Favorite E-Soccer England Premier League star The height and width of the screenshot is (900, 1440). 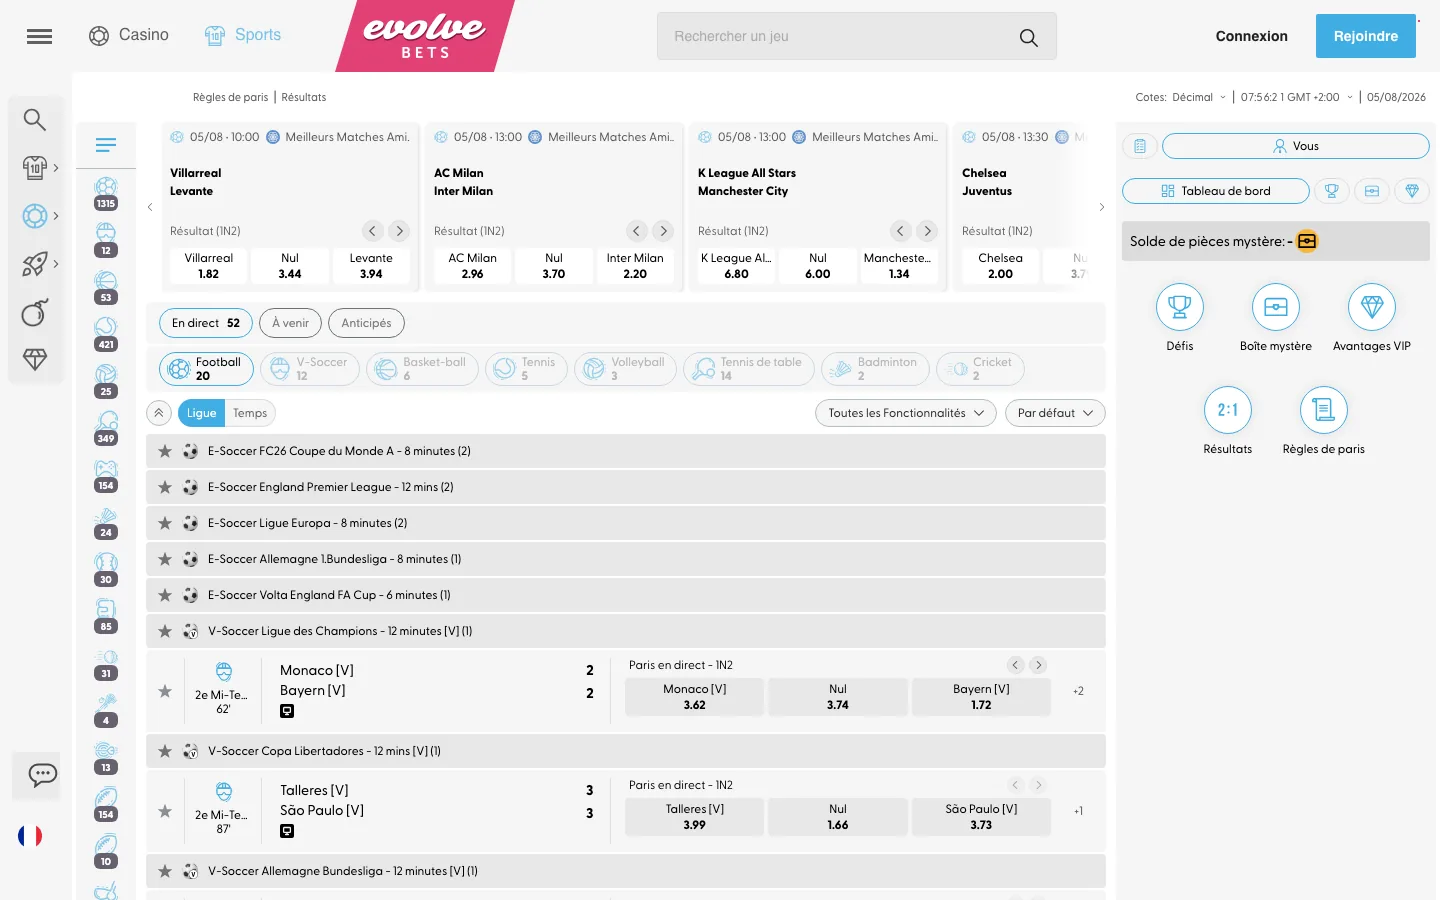(x=165, y=487)
